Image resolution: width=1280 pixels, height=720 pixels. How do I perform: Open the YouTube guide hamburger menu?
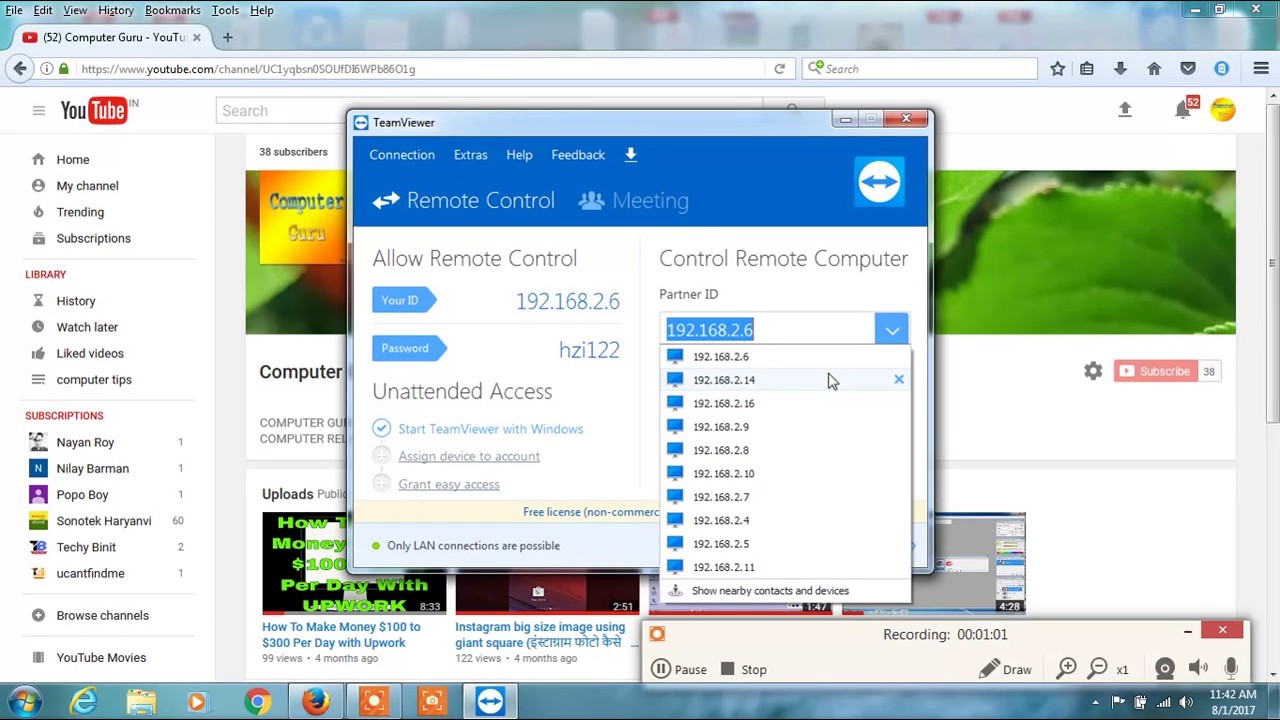pos(39,110)
